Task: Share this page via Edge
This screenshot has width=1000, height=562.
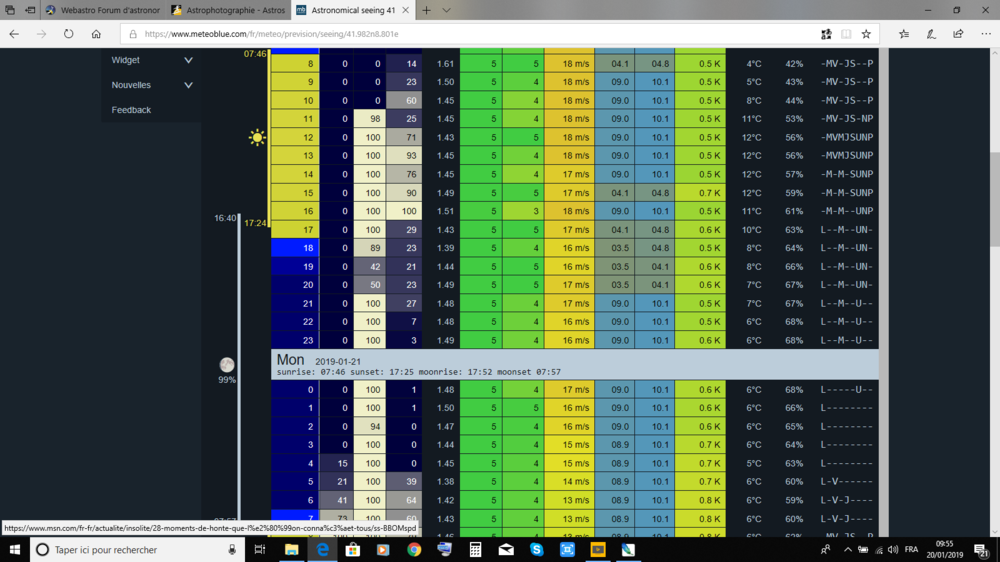Action: click(x=958, y=34)
